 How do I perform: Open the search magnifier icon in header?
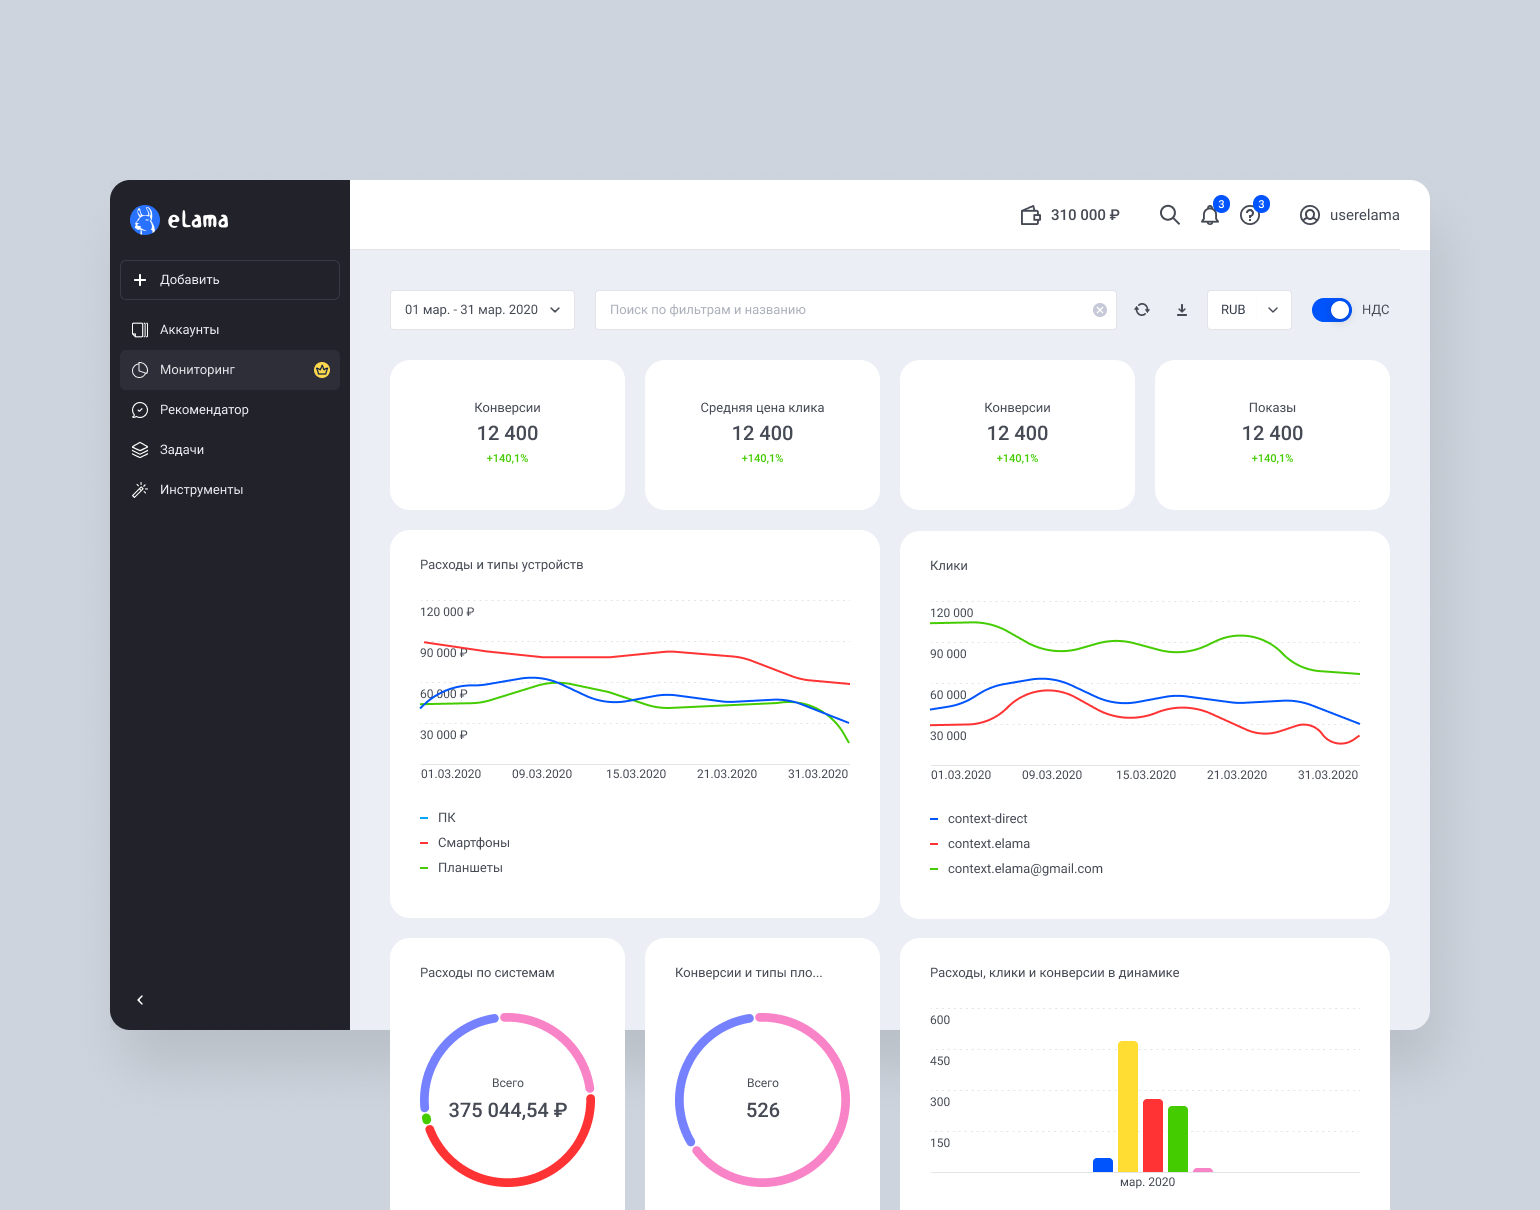1169,215
